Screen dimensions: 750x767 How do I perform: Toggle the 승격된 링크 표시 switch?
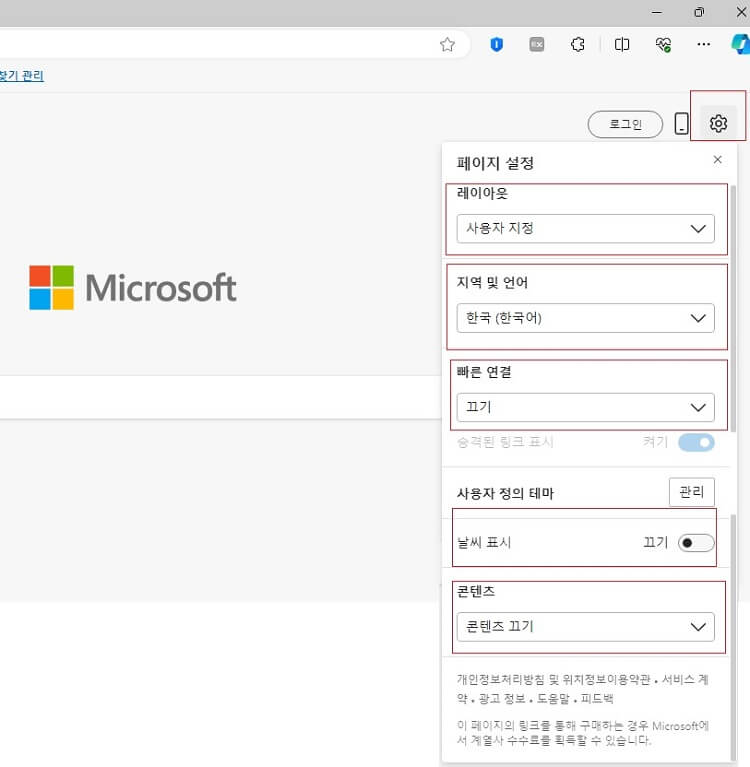696,443
